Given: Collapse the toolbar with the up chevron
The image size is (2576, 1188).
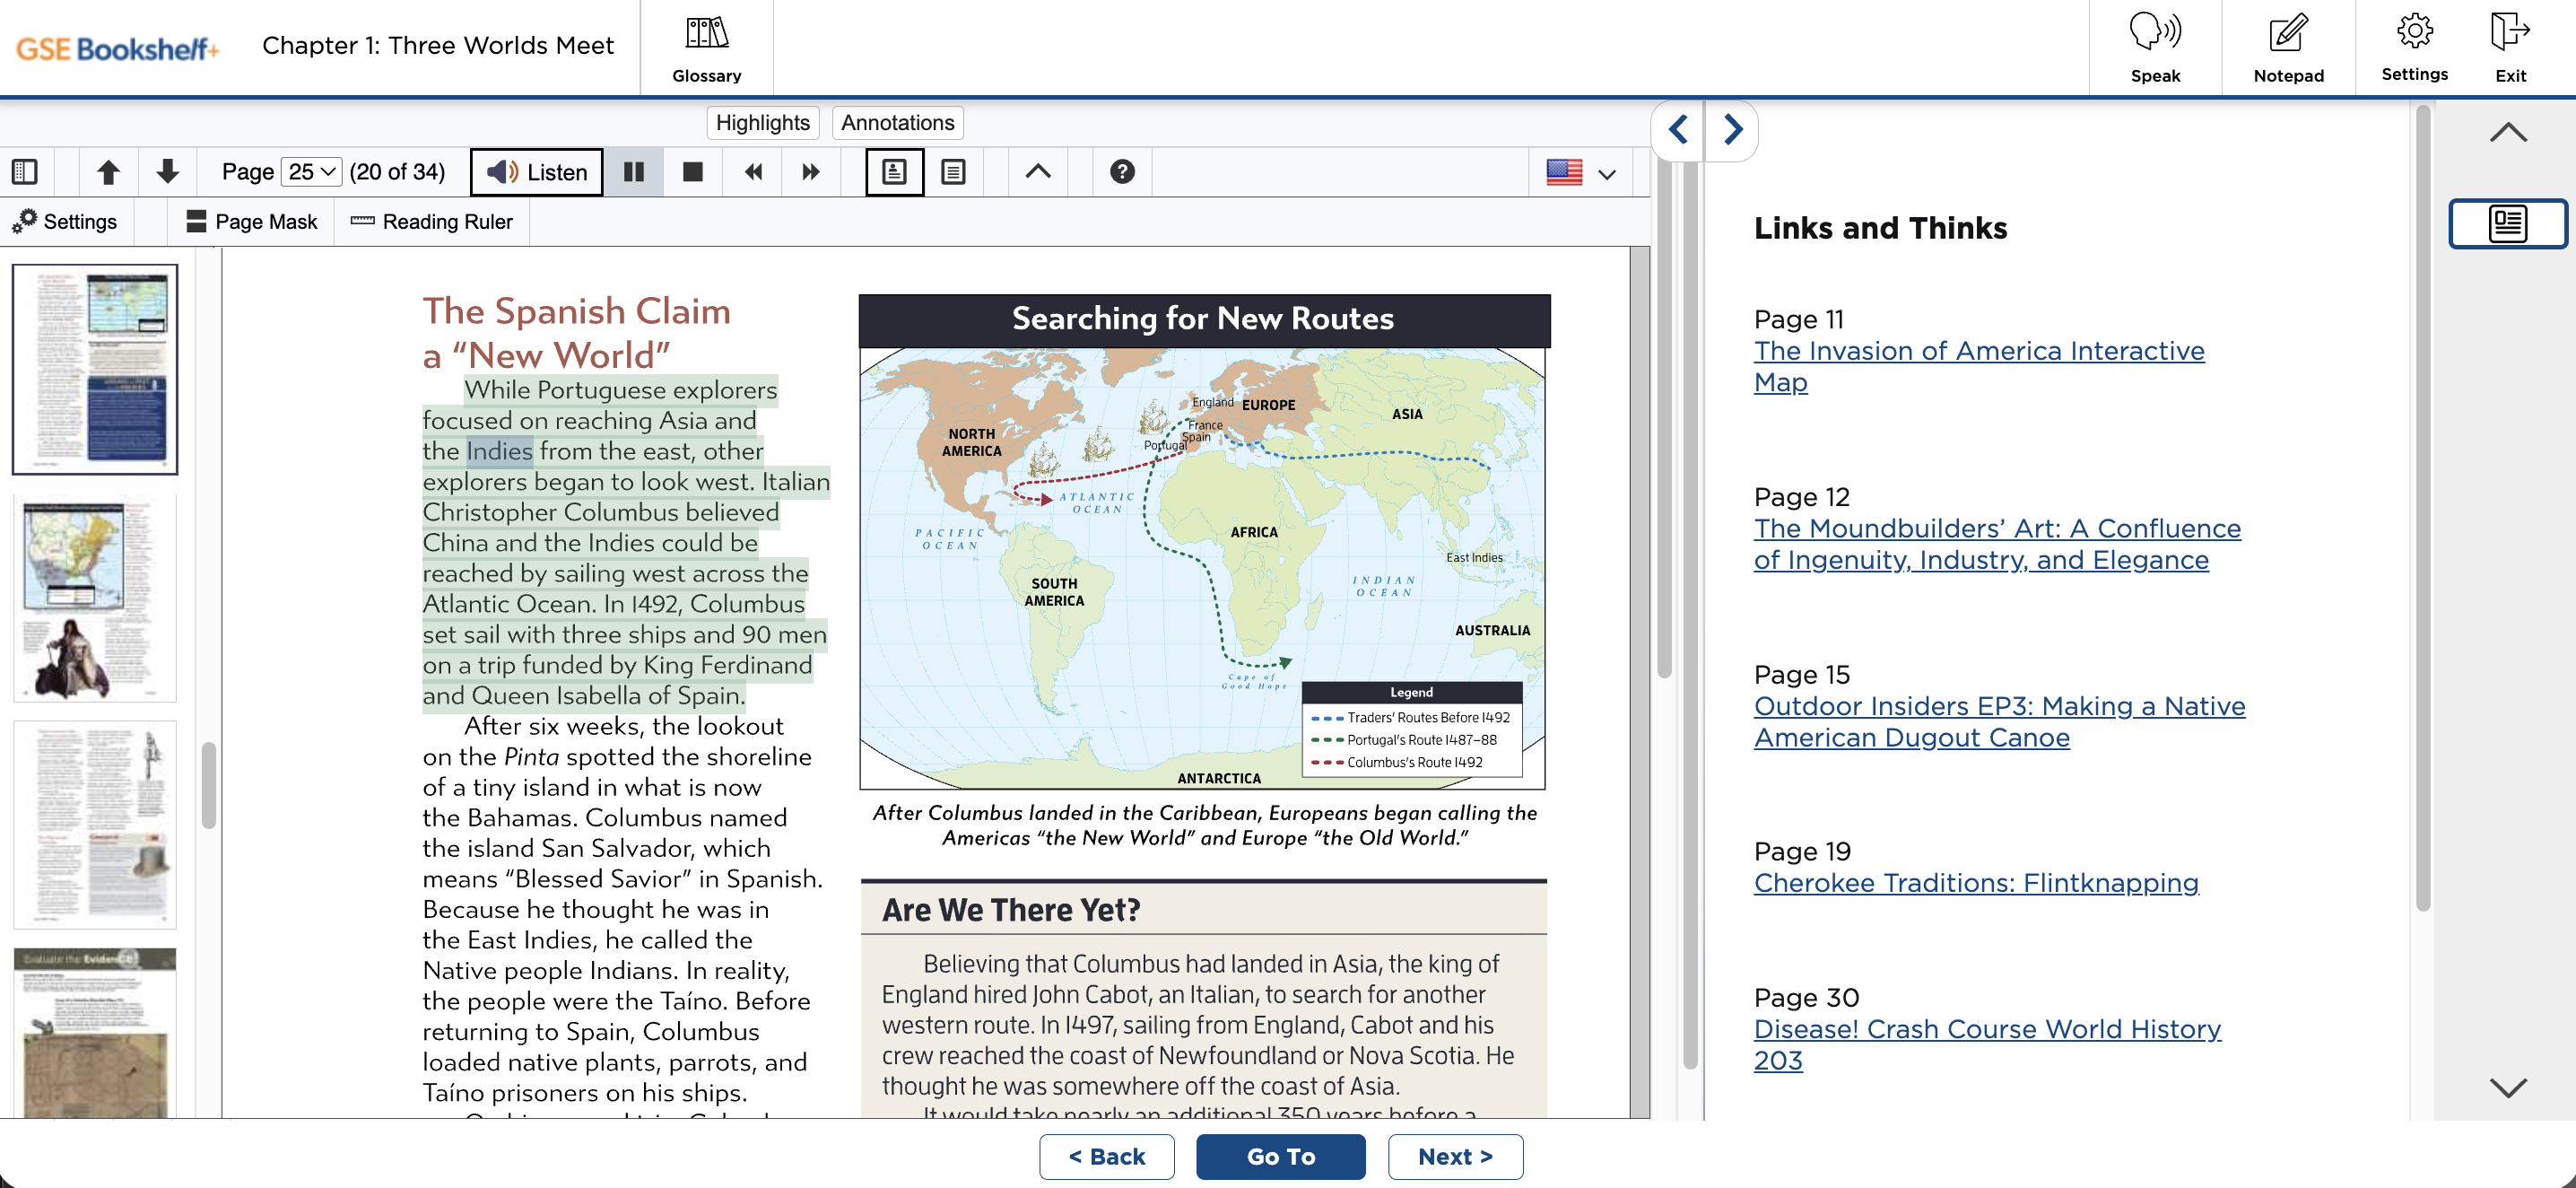Looking at the screenshot, I should coord(1038,172).
